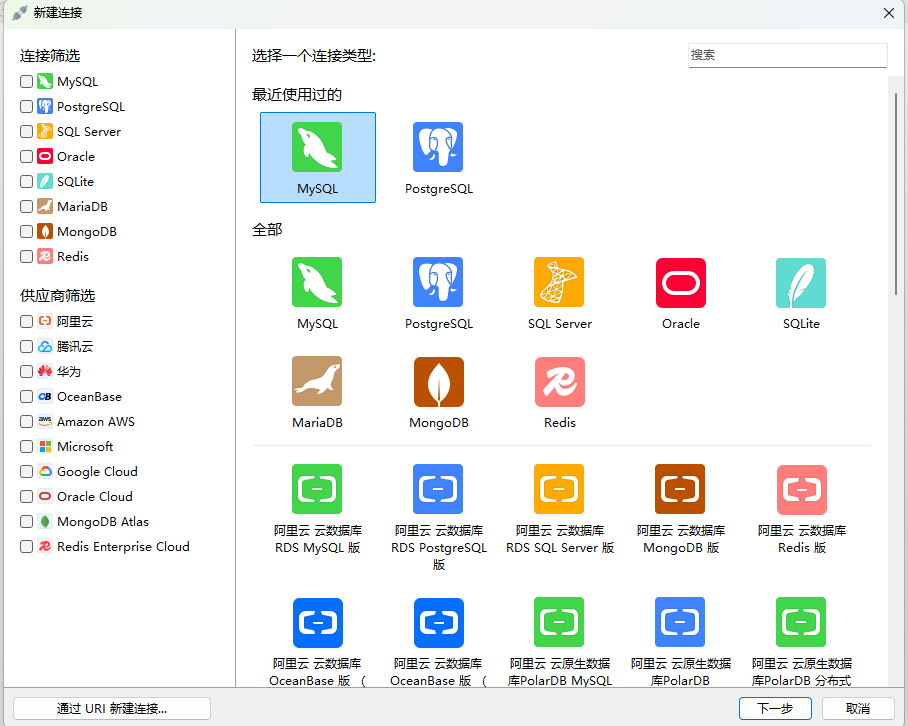
Task: Tick the OceanBase vendor filter checkbox
Action: point(26,397)
